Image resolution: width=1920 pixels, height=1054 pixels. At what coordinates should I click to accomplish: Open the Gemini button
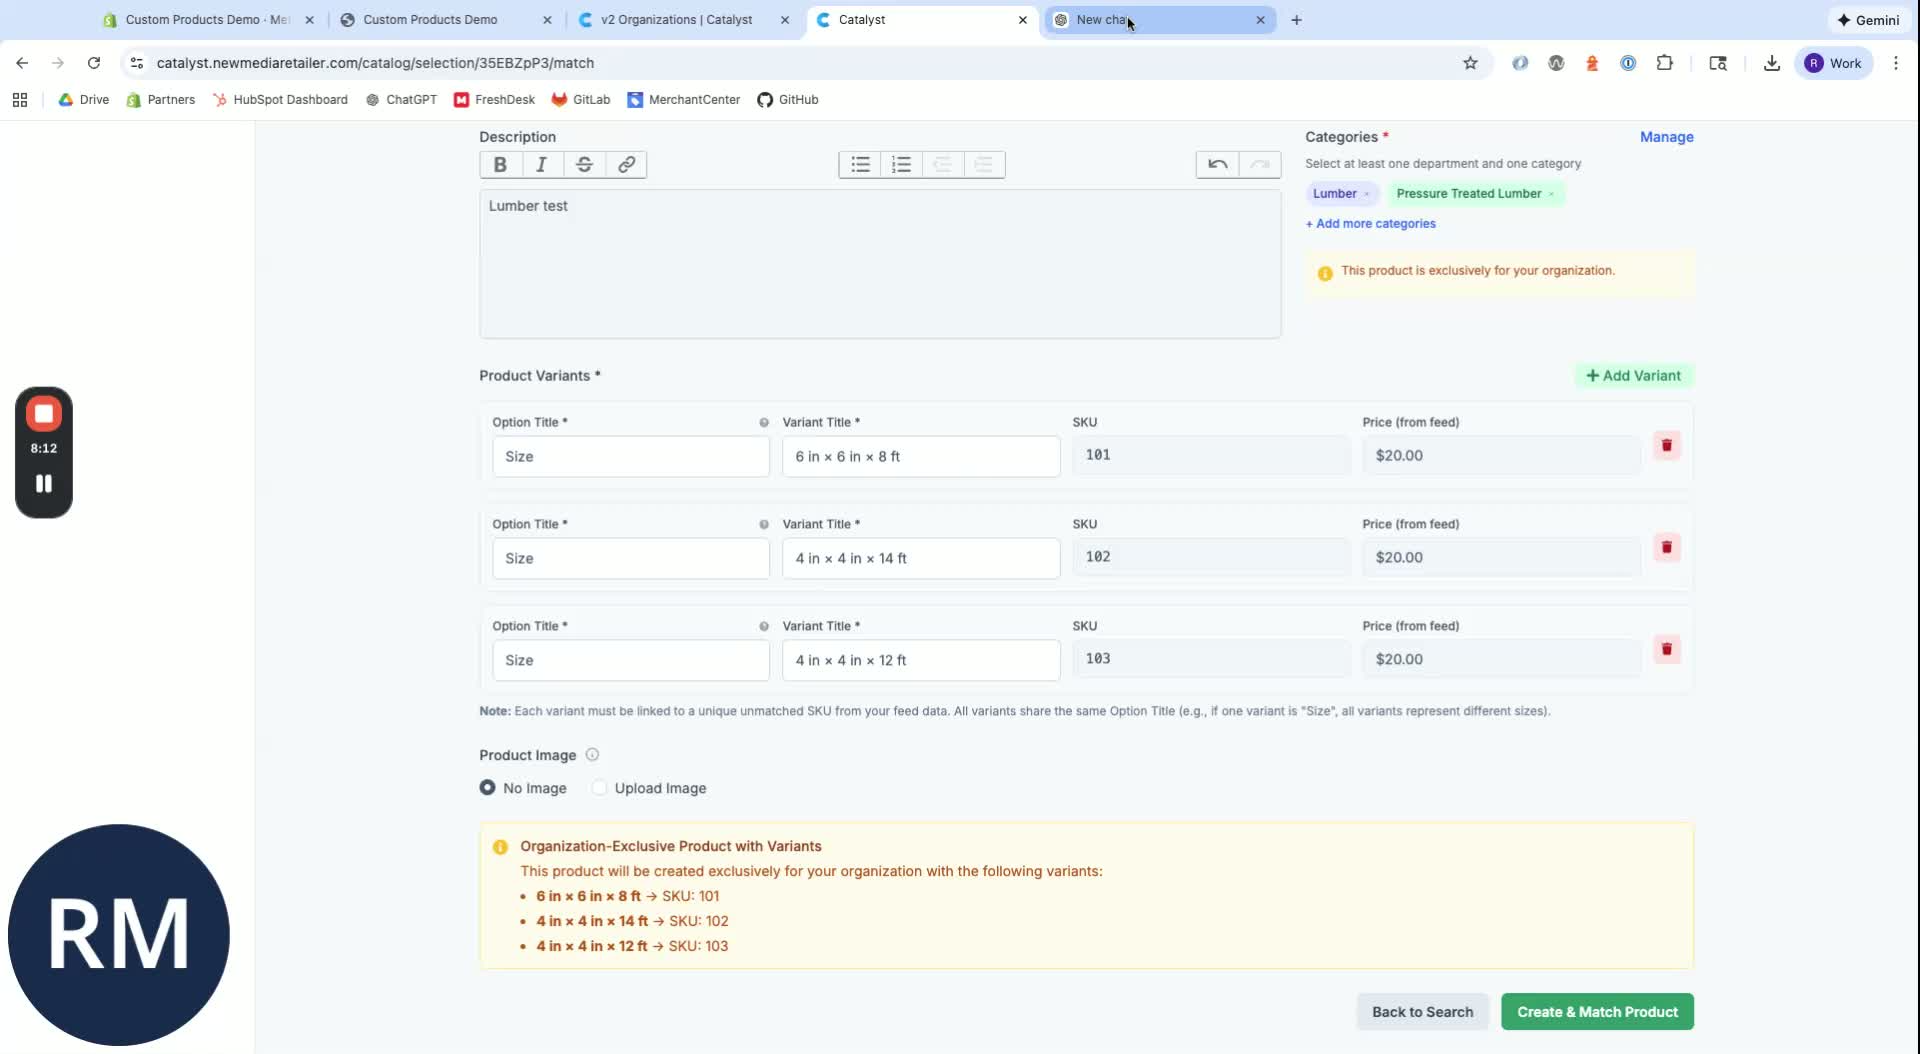point(1868,20)
